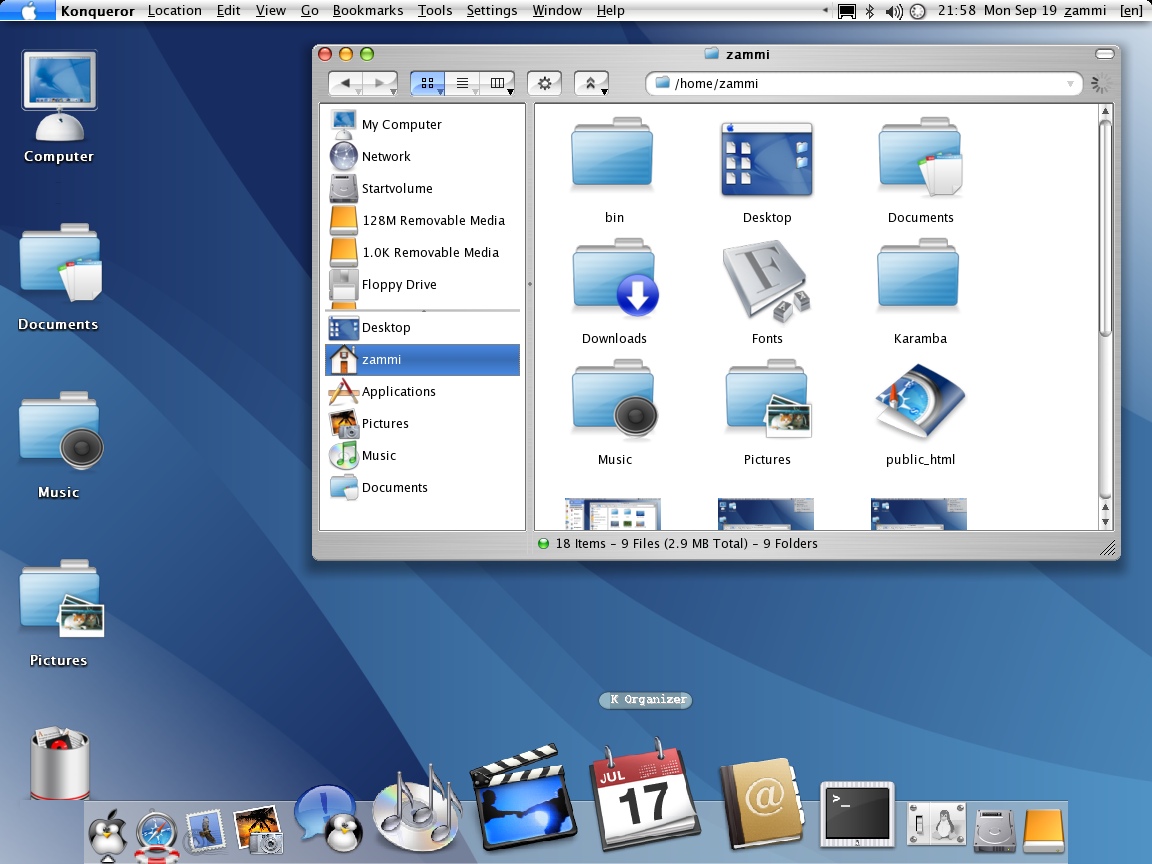Open the Tools menu
This screenshot has width=1152, height=864.
(x=435, y=10)
